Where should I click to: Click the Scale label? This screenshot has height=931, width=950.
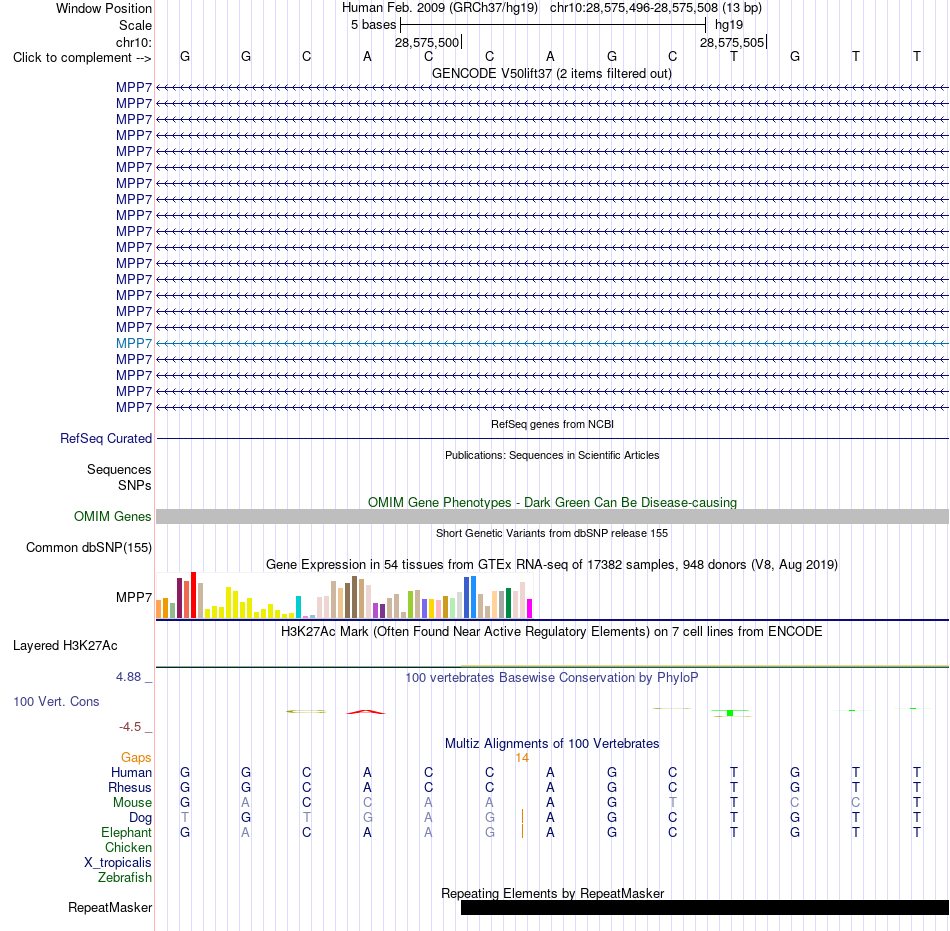tap(135, 25)
